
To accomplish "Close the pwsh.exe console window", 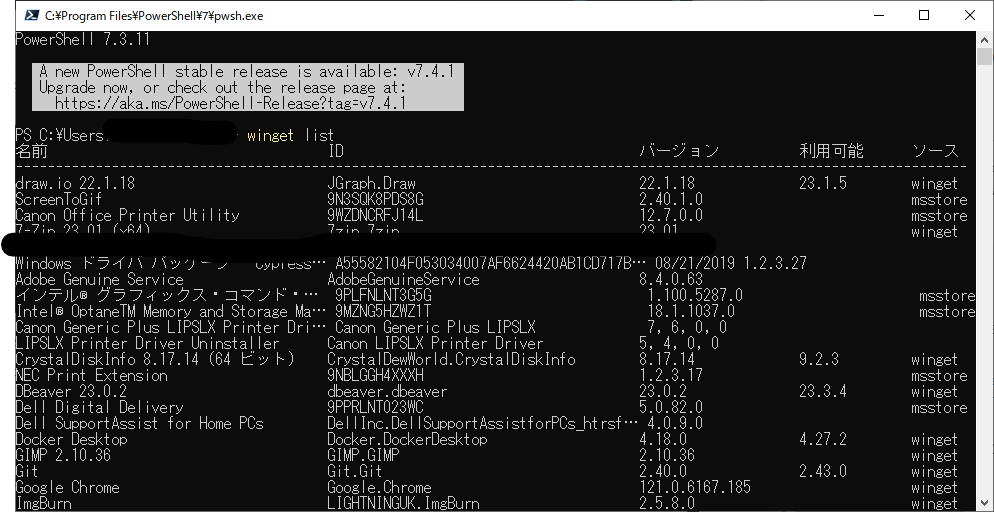I will pyautogui.click(x=969, y=15).
